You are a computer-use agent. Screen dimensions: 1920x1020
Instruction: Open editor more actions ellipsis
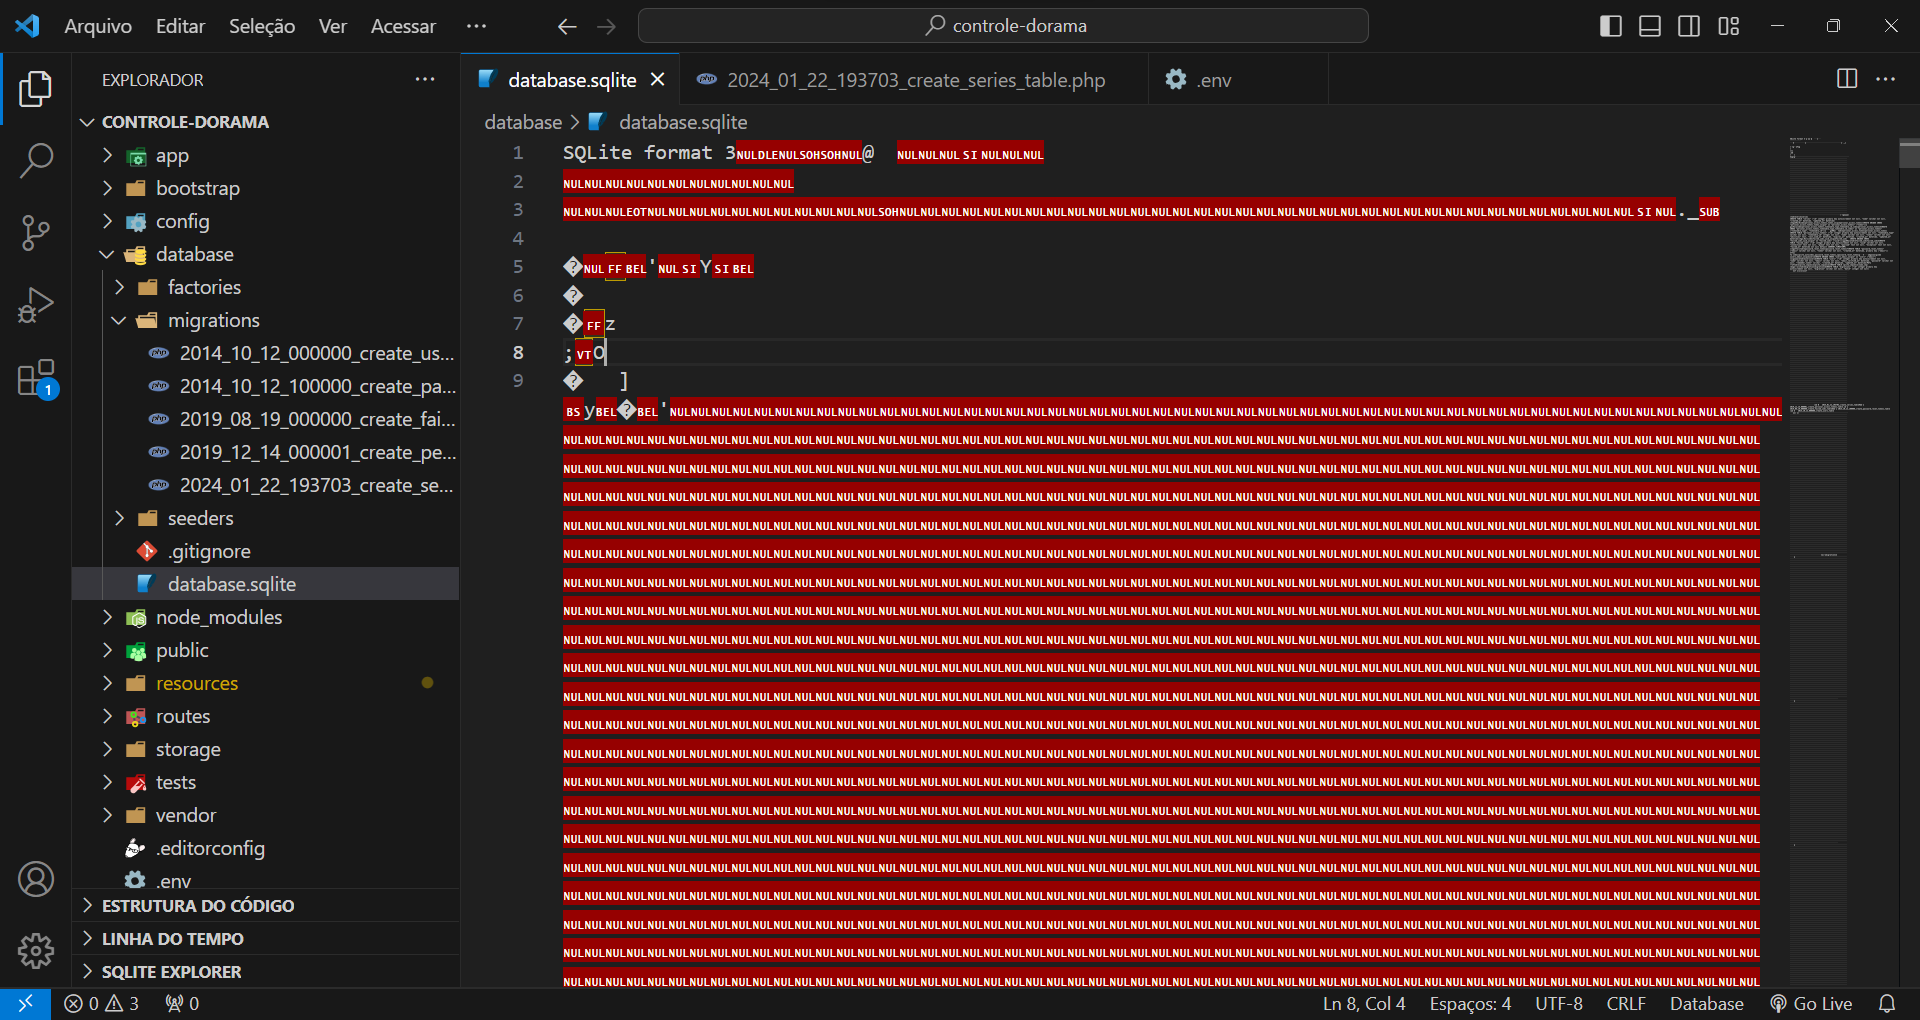[x=1885, y=79]
